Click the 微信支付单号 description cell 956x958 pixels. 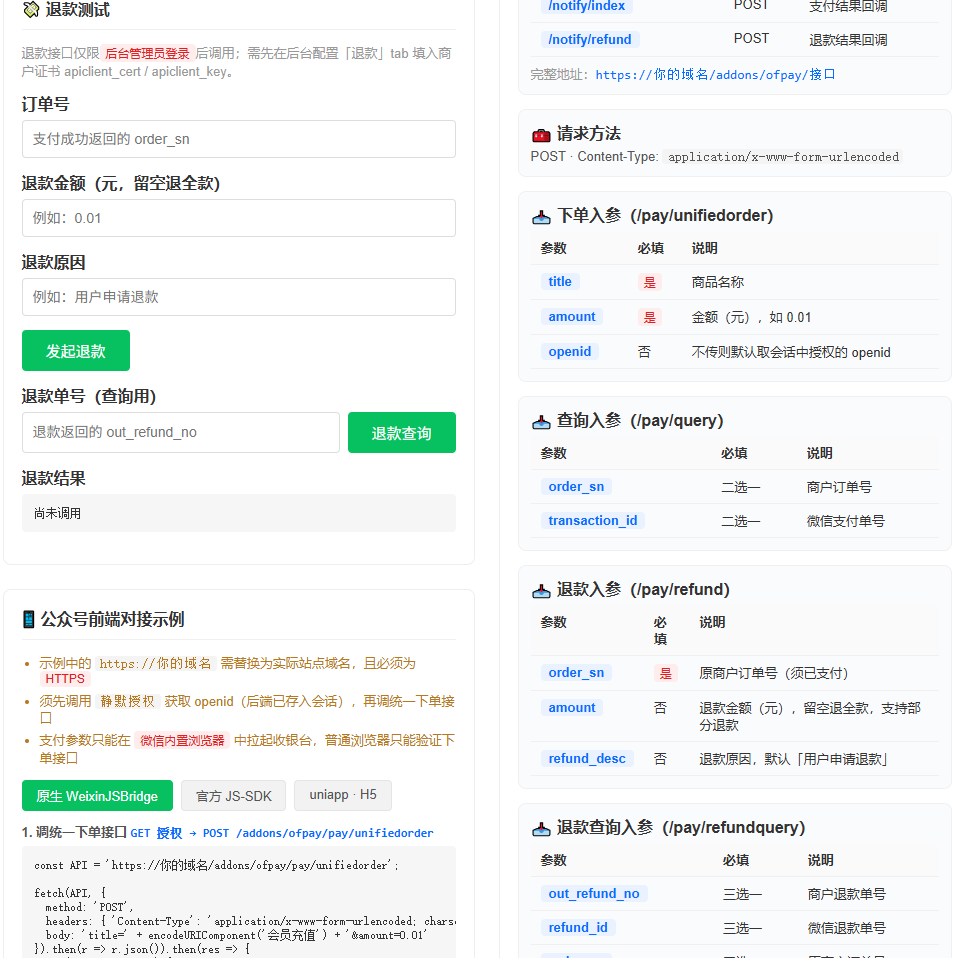point(845,521)
